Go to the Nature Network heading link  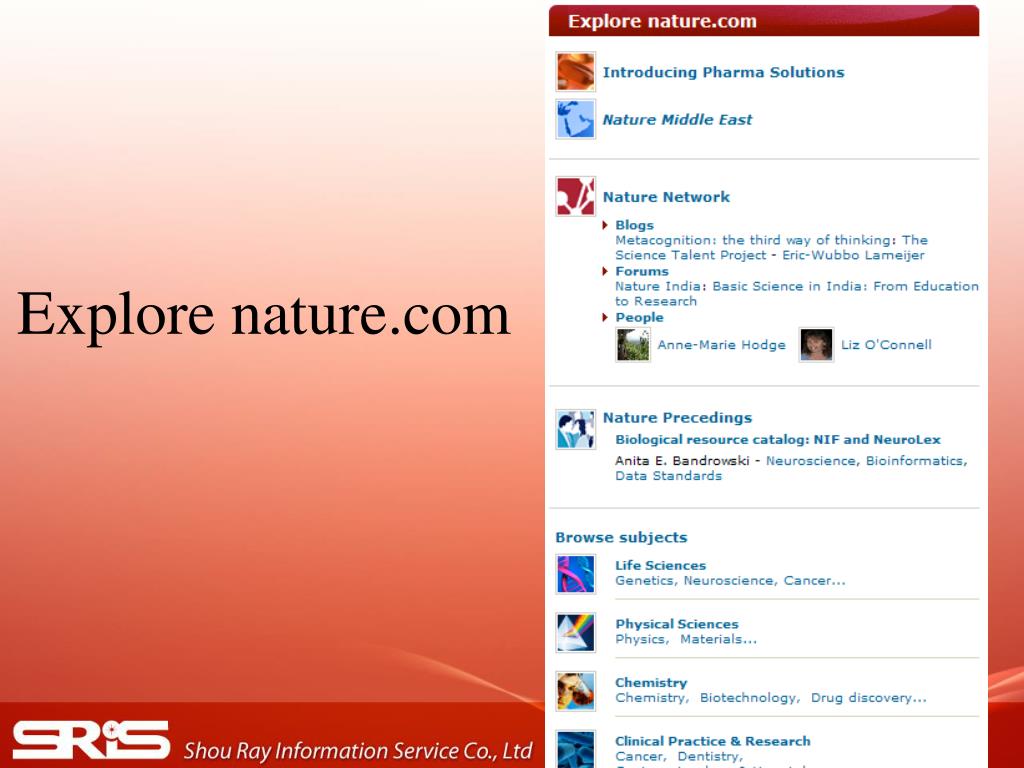pyautogui.click(x=666, y=197)
